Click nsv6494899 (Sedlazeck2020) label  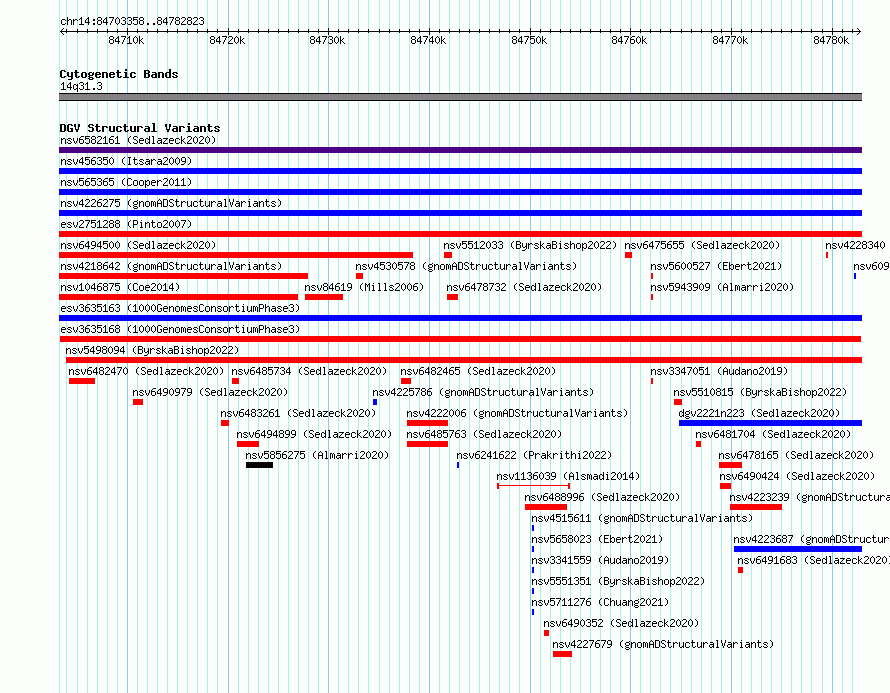tap(314, 434)
